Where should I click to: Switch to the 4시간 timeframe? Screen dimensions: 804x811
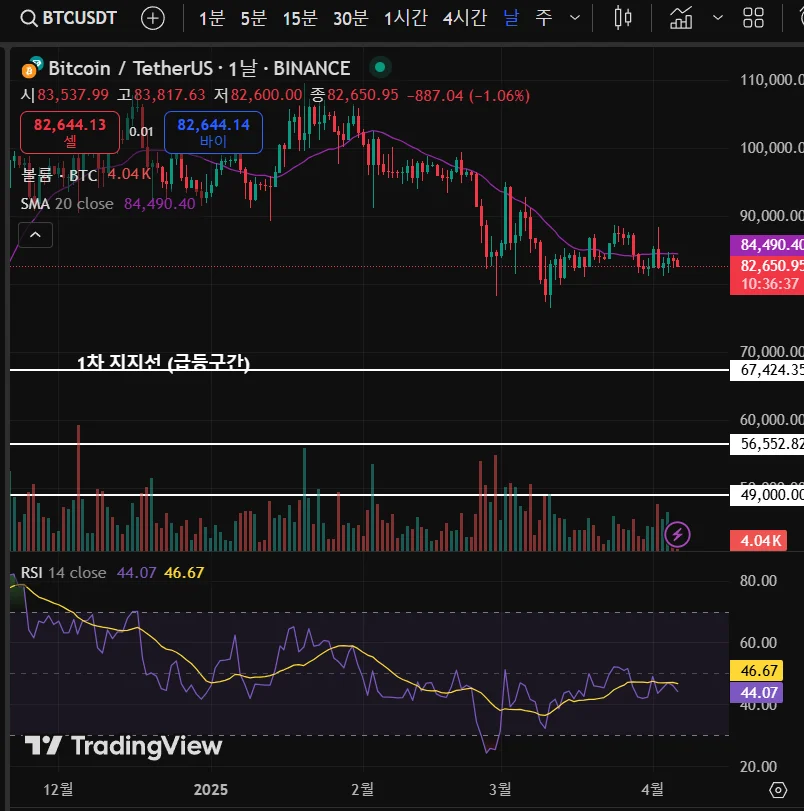(464, 19)
